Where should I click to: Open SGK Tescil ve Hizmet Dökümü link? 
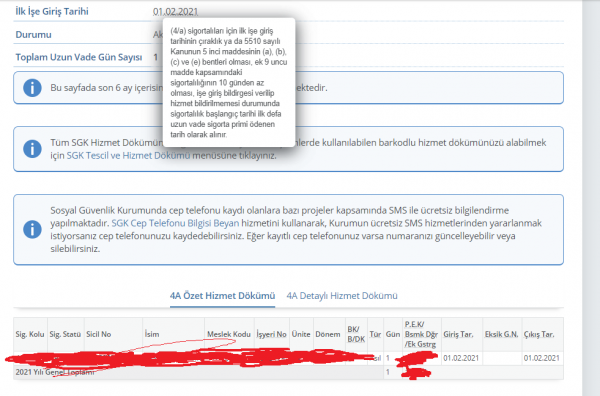[x=128, y=155]
